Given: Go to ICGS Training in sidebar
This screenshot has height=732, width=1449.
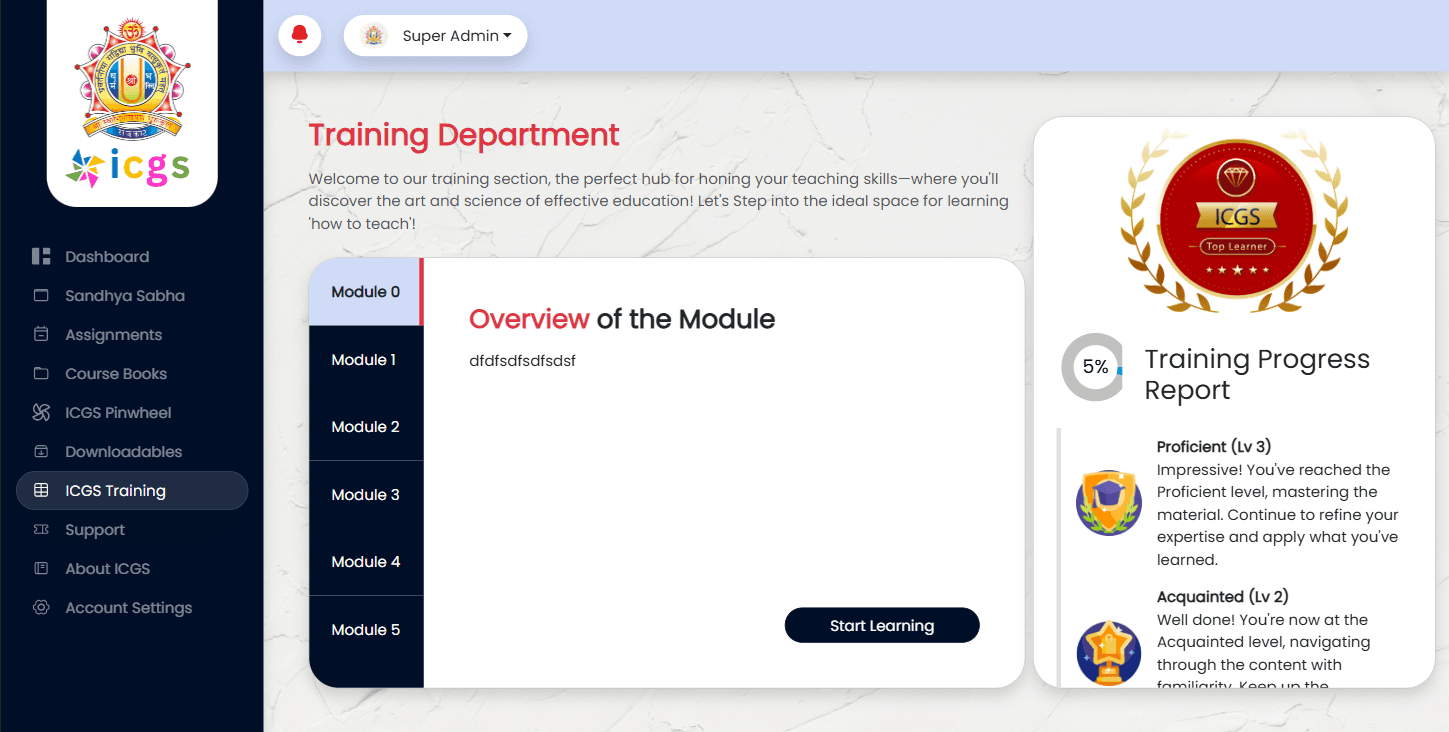Looking at the screenshot, I should click(x=132, y=491).
